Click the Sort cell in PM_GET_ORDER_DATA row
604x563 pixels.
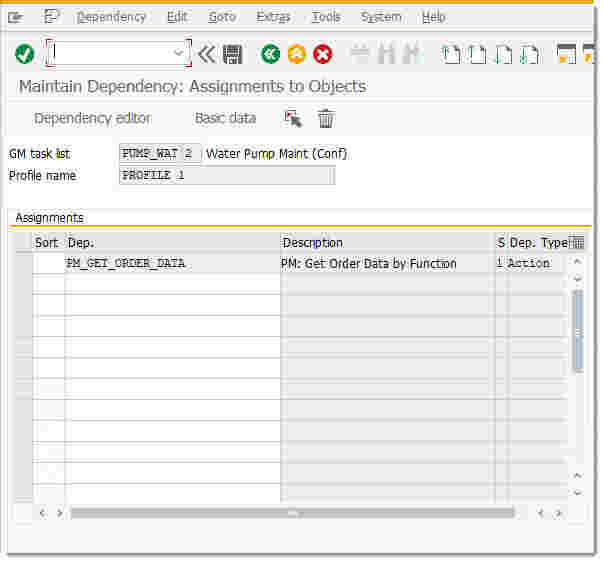tap(49, 263)
